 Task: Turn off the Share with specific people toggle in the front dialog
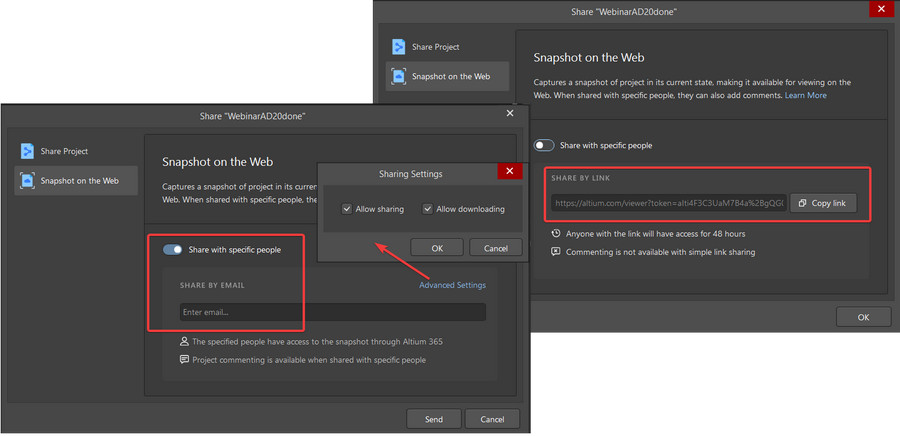click(173, 250)
